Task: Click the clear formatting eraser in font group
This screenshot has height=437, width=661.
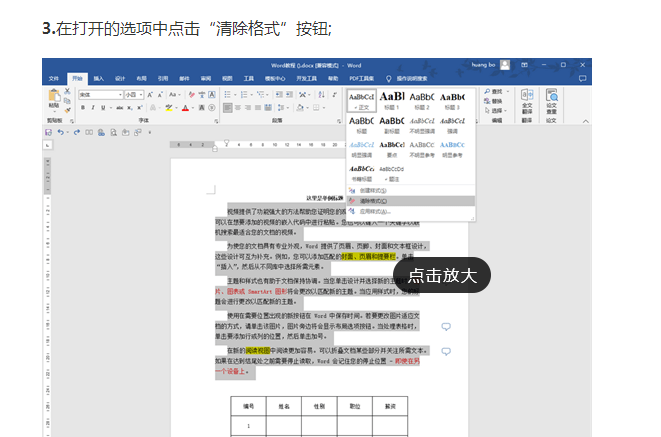Action: (x=192, y=95)
